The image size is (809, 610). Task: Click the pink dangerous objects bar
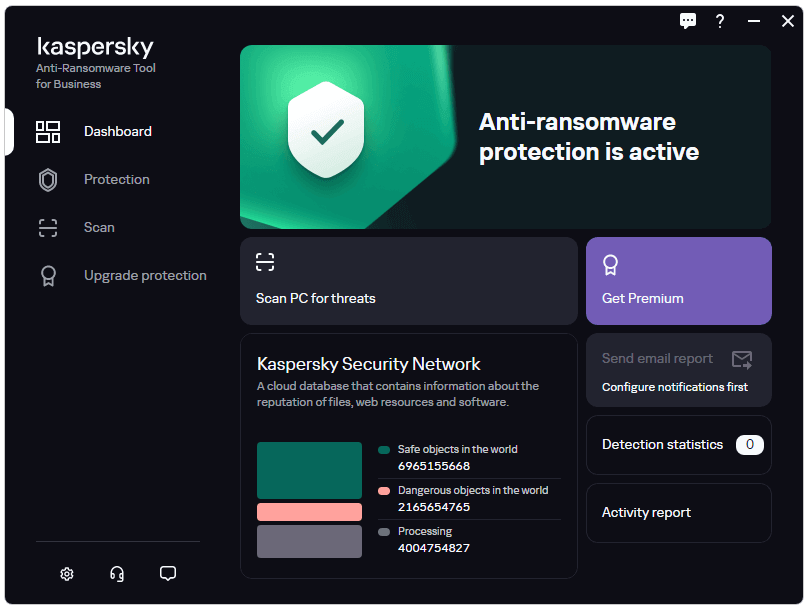coord(309,512)
